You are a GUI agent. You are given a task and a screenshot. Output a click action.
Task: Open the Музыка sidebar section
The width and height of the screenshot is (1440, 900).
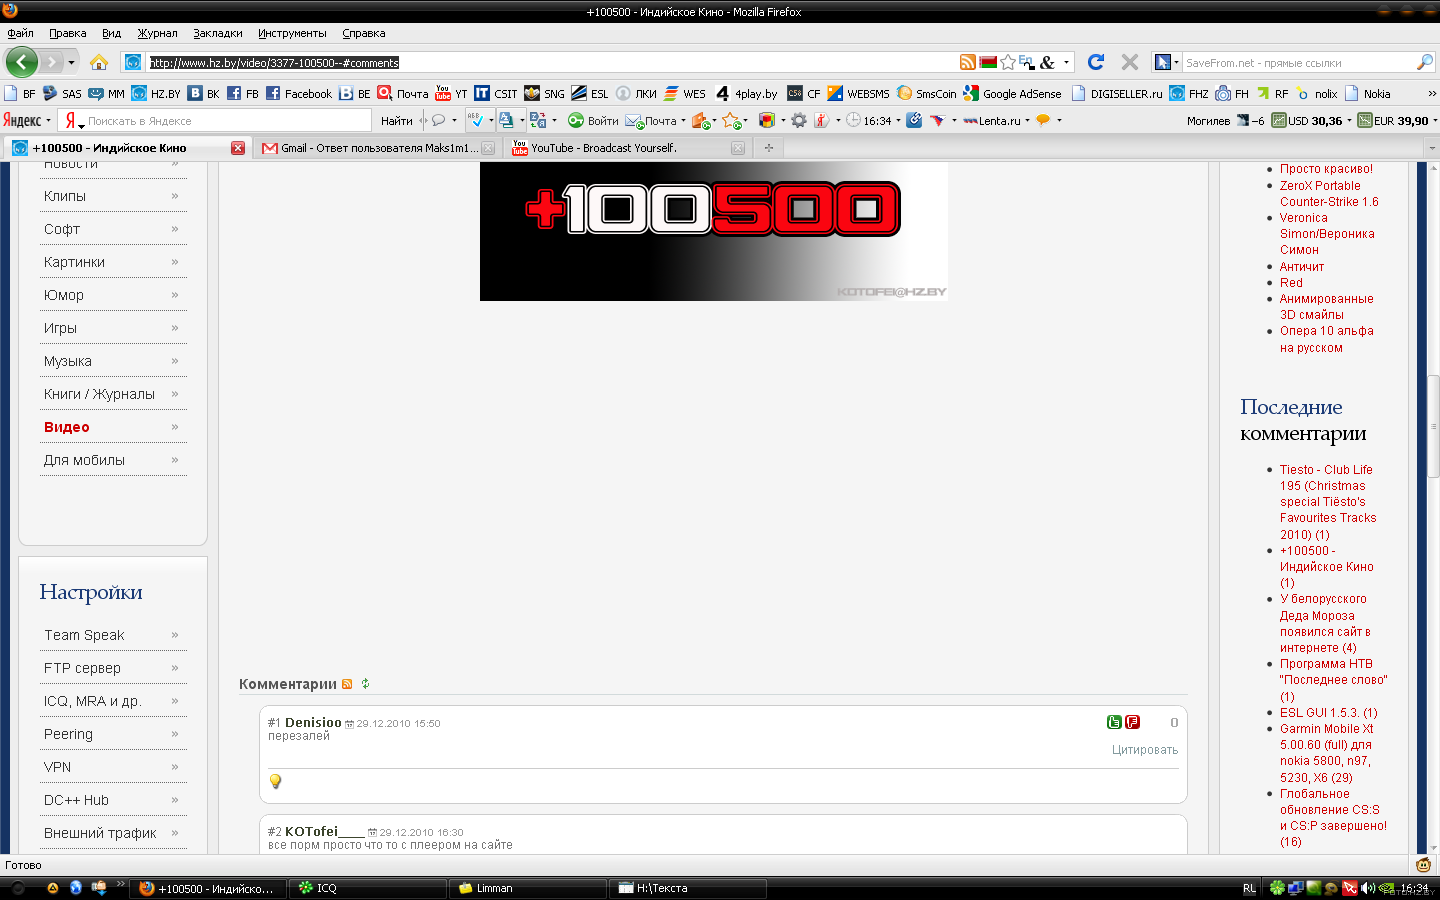pyautogui.click(x=68, y=361)
